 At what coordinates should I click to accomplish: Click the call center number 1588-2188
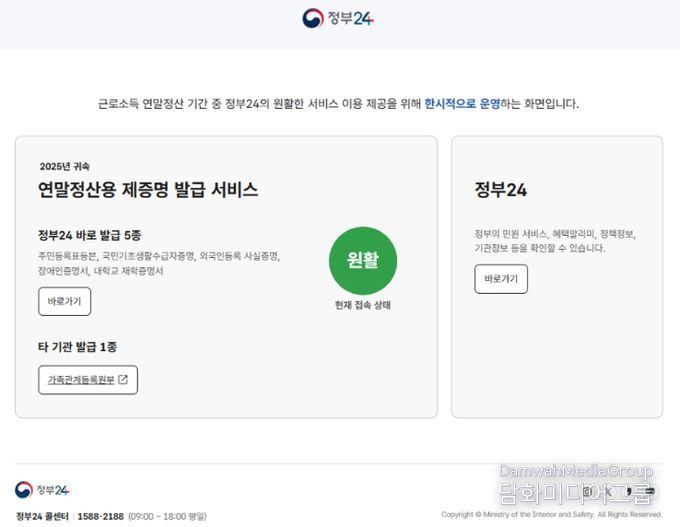coord(100,516)
